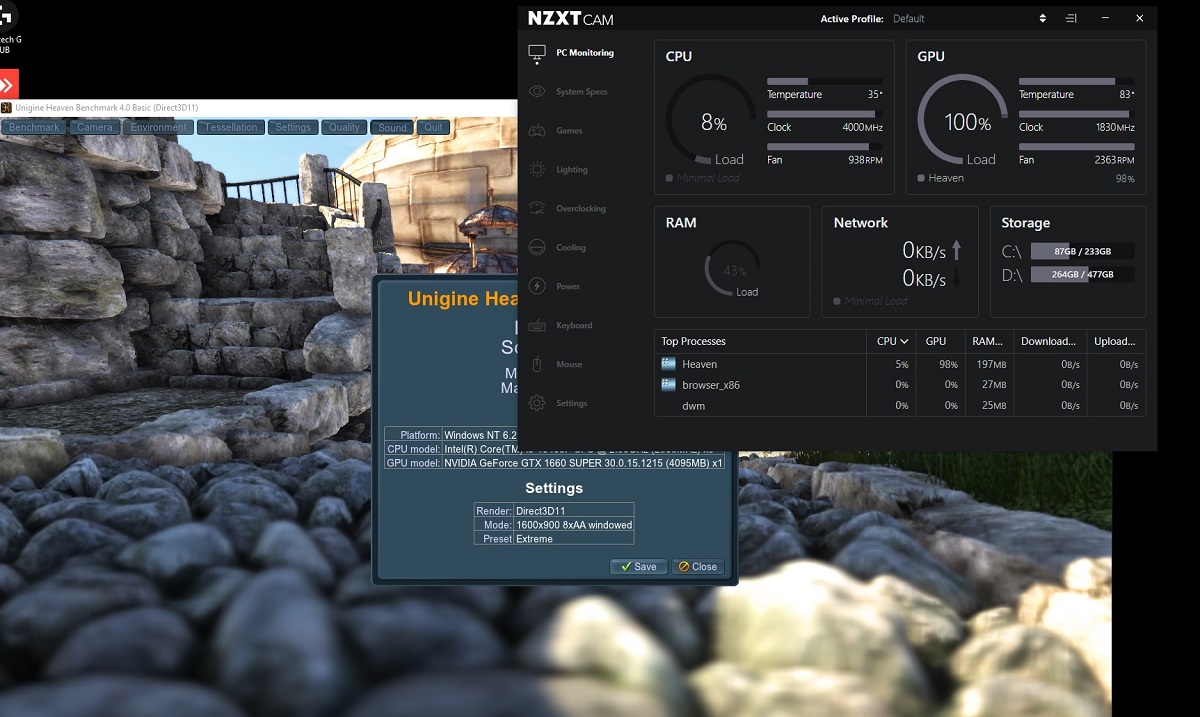Open Quality menu in Heaven
Screen dimensions: 1200x717
click(344, 128)
